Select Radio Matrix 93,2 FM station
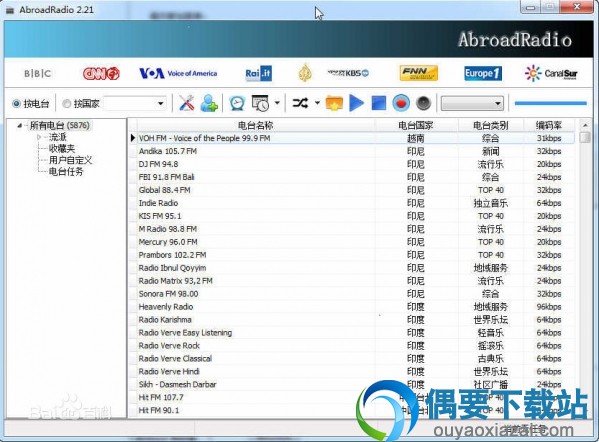The width and height of the screenshot is (599, 442). coord(355,281)
